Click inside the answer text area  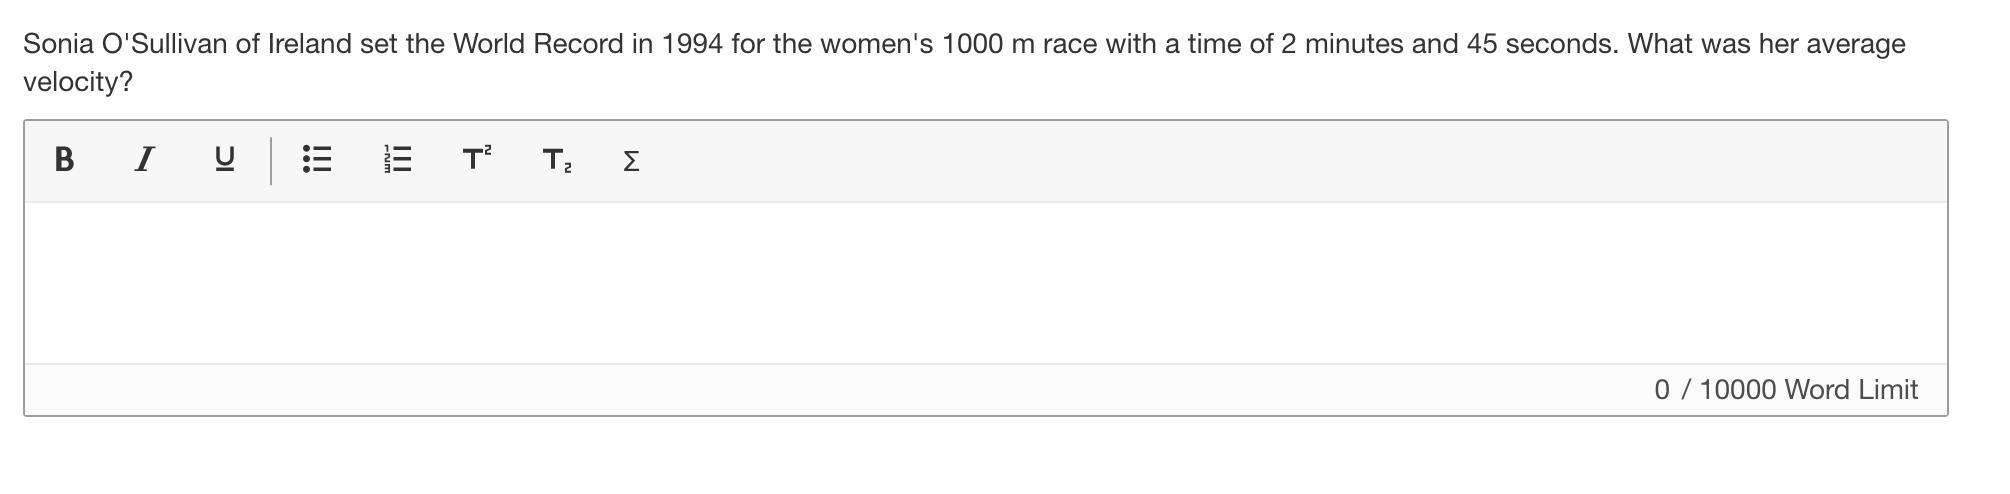coord(985,283)
